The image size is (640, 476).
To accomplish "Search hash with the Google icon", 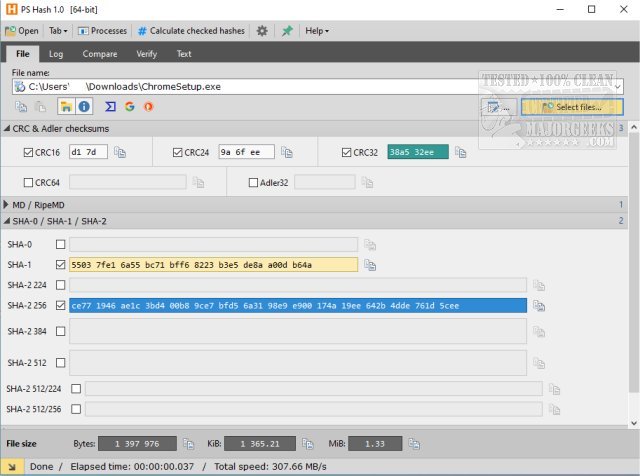I will 130,107.
